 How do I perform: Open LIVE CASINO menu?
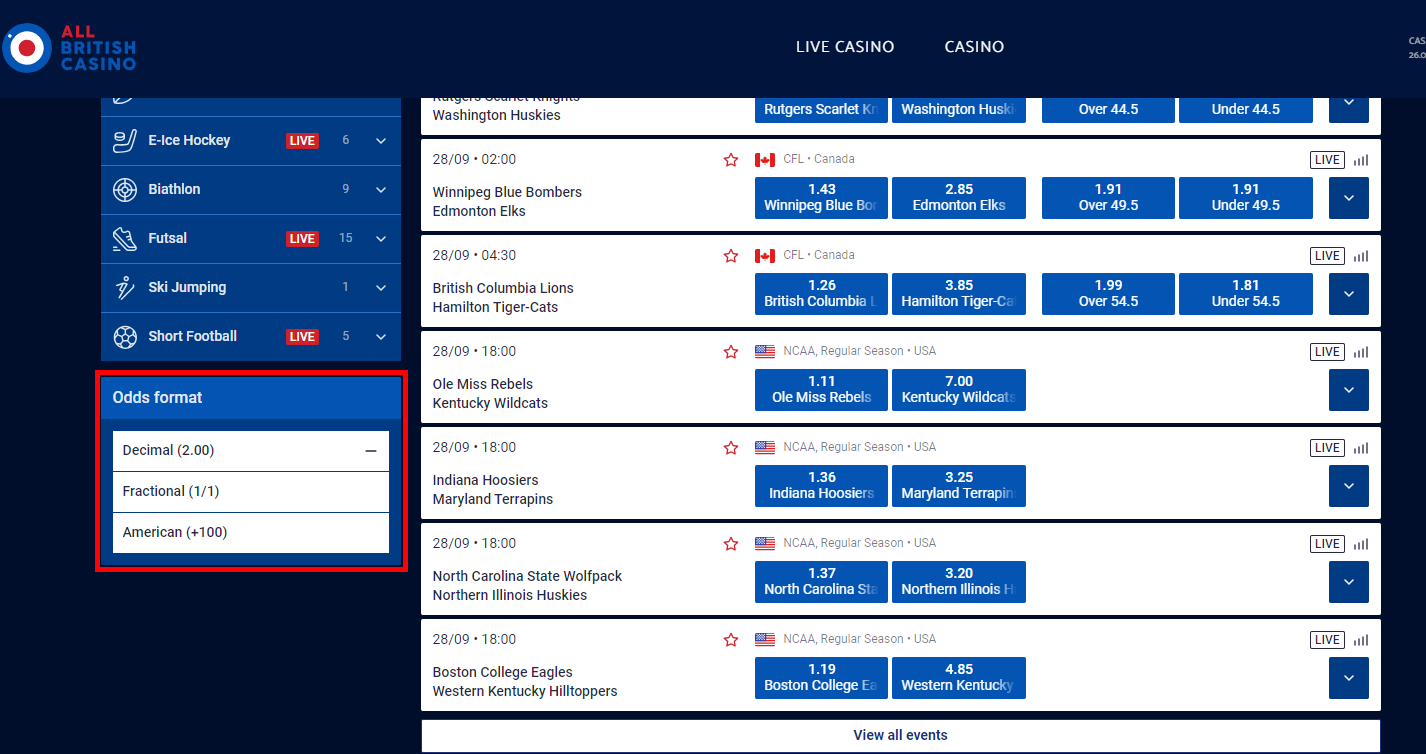845,47
